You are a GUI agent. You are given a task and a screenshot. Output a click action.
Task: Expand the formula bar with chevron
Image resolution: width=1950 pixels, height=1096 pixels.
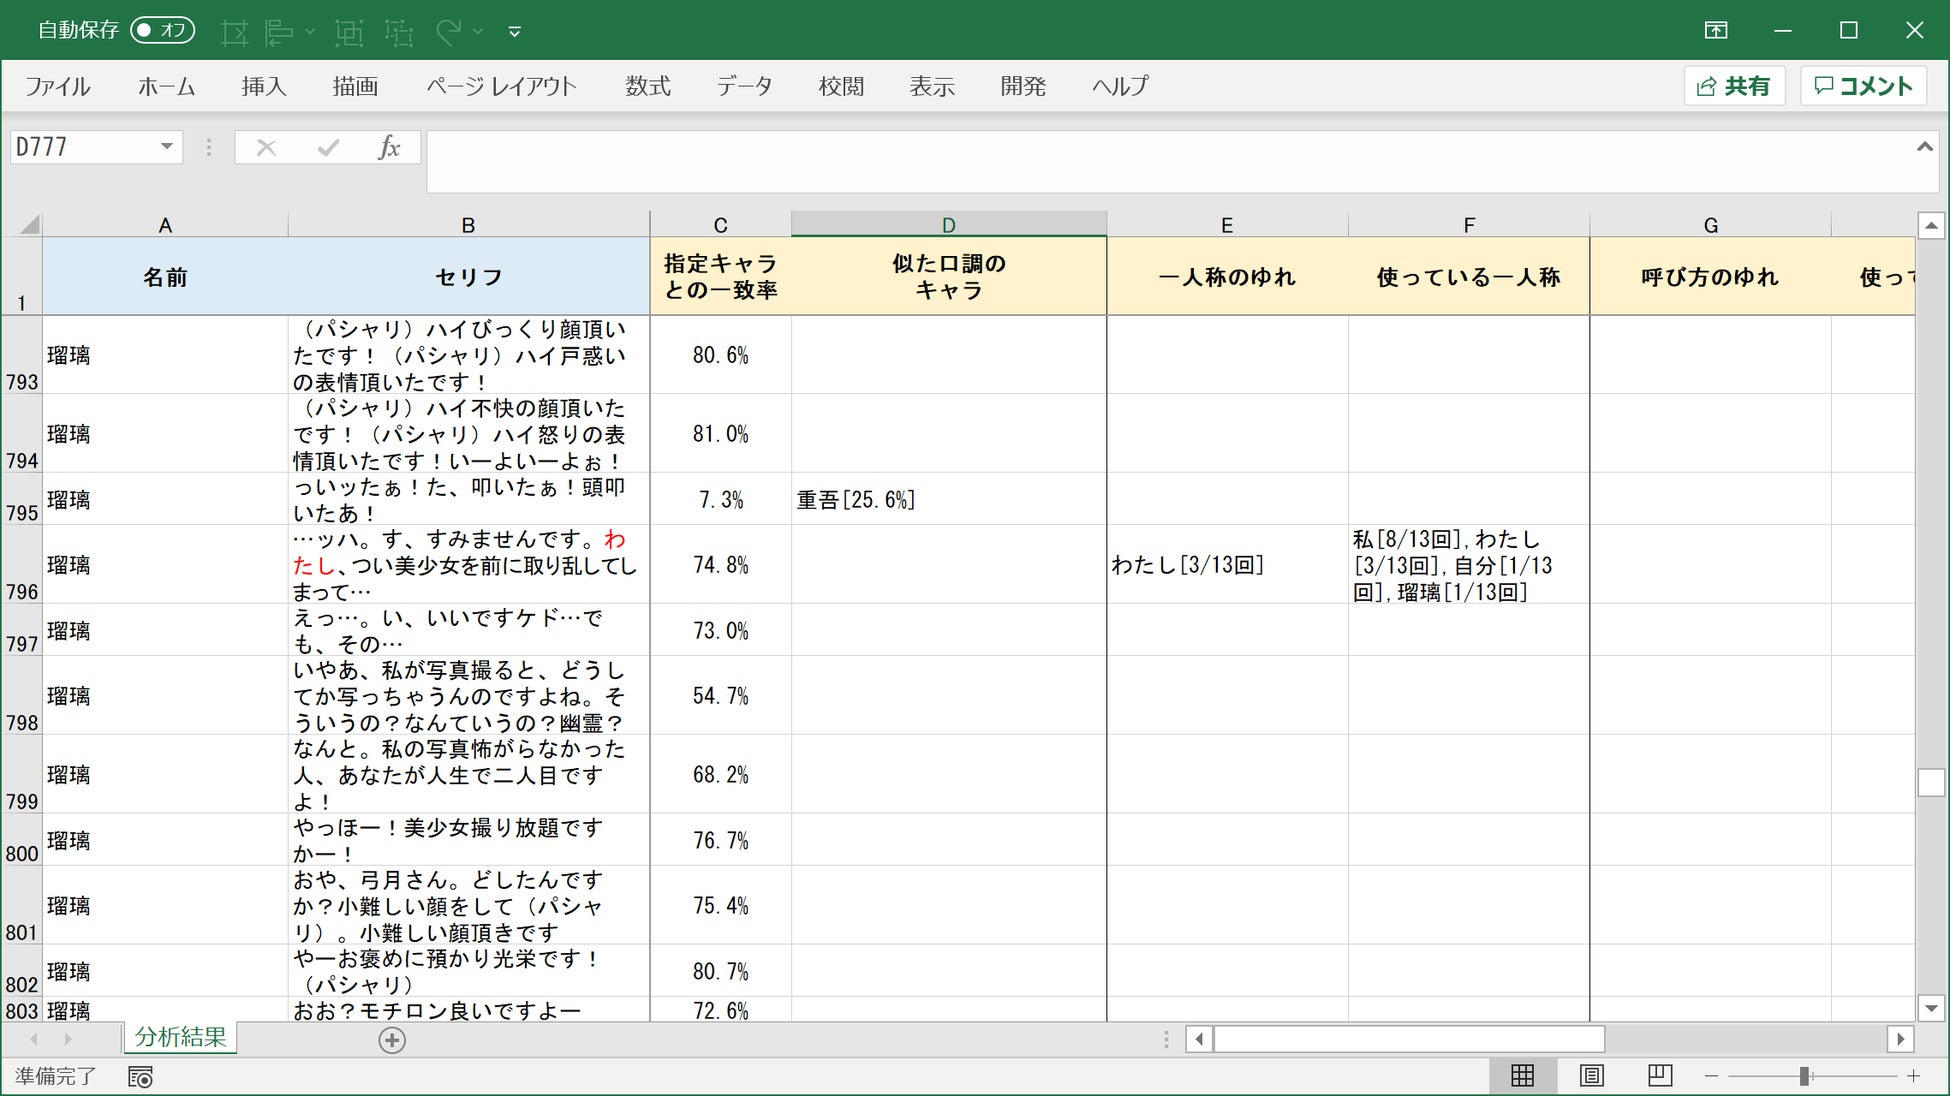[x=1924, y=147]
